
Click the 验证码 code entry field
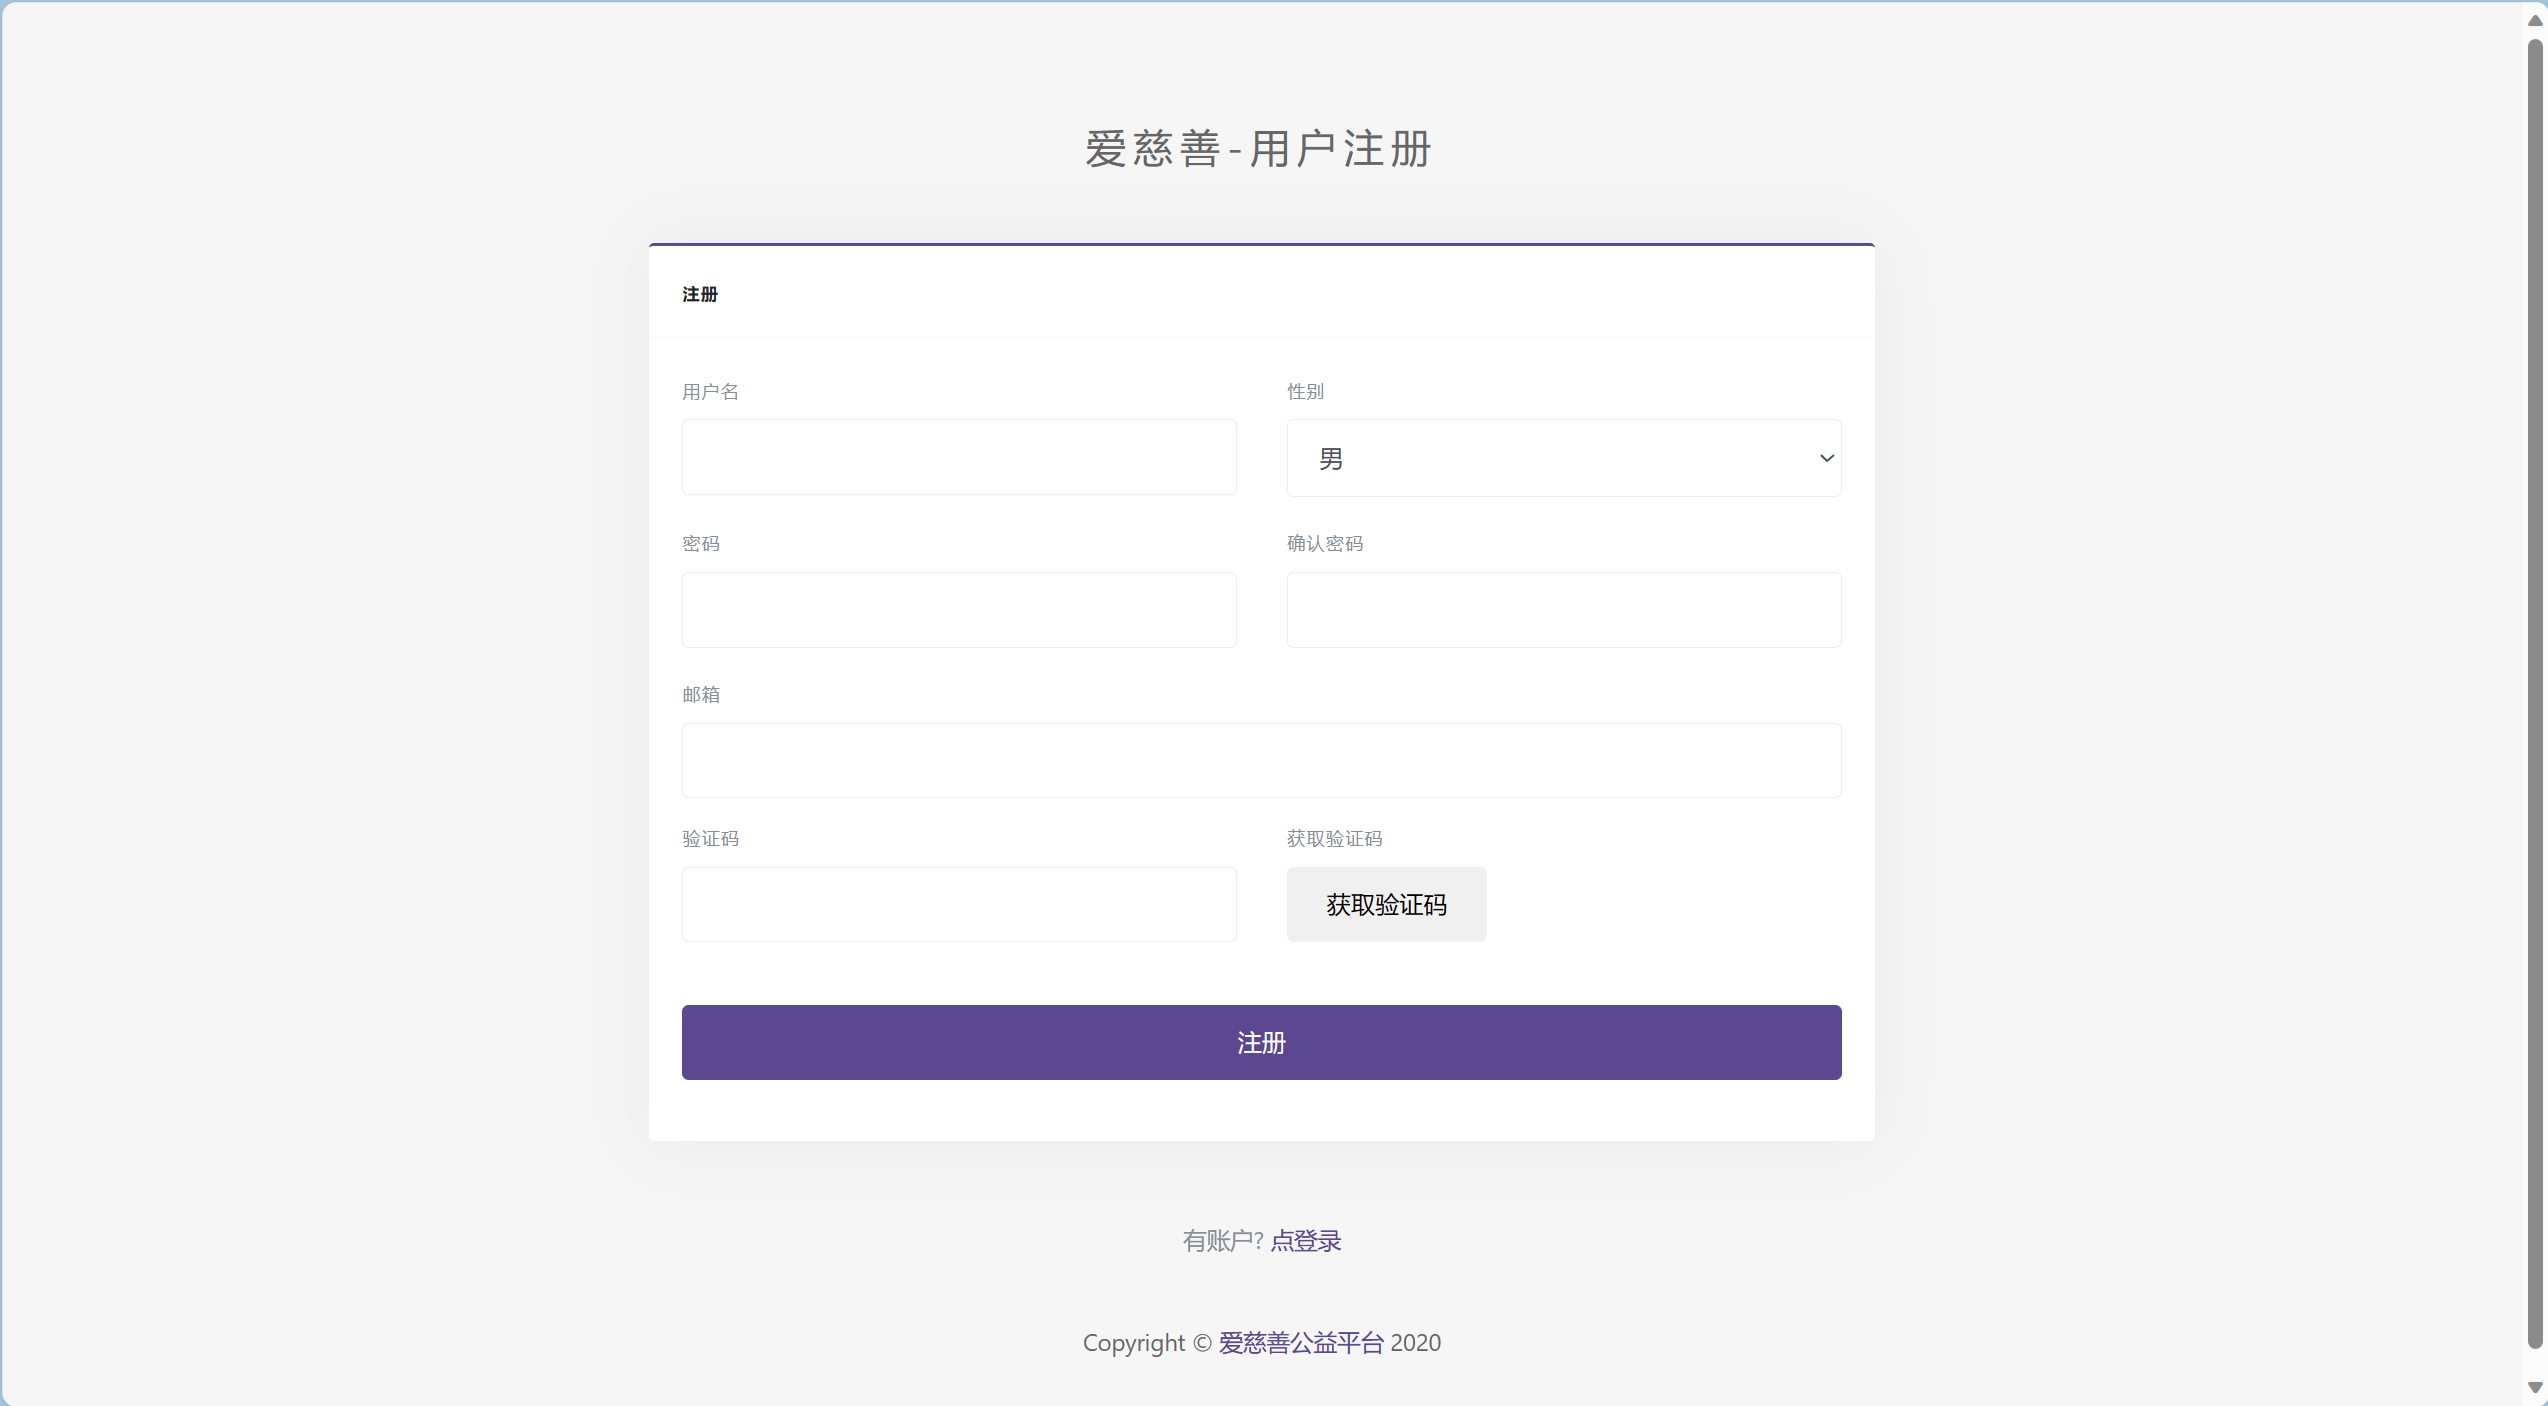[958, 904]
